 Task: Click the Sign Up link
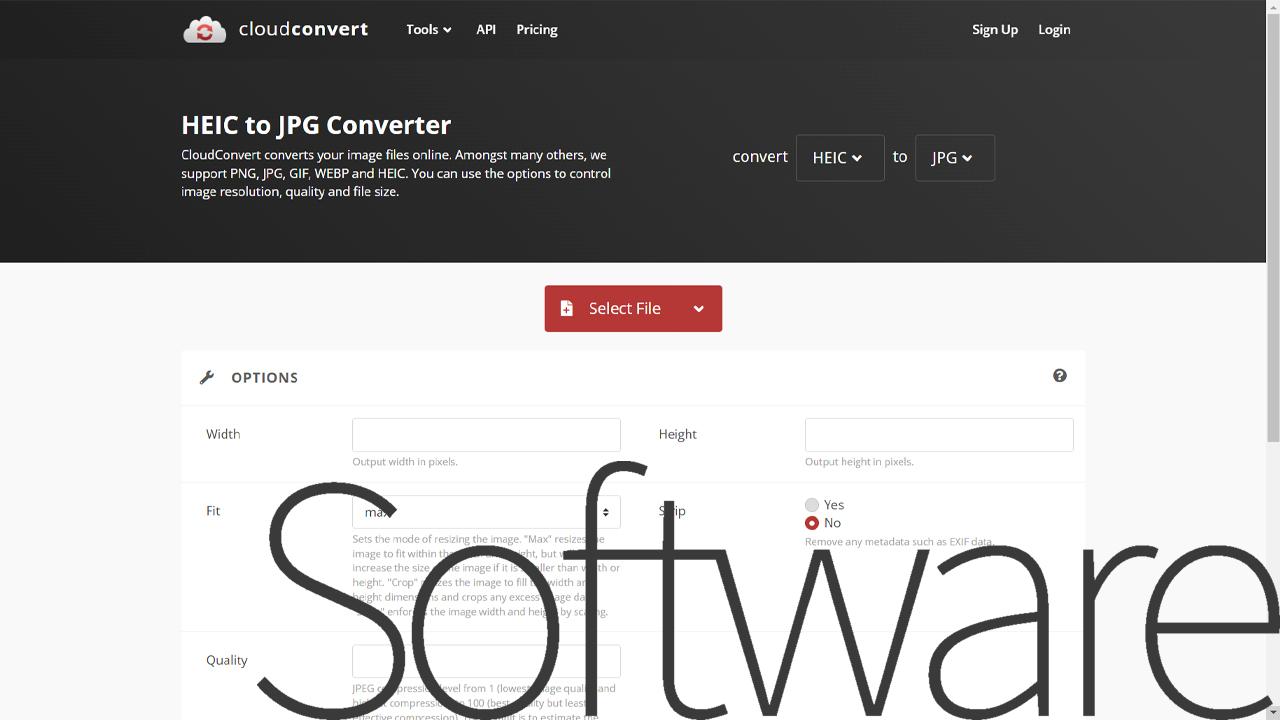click(995, 29)
